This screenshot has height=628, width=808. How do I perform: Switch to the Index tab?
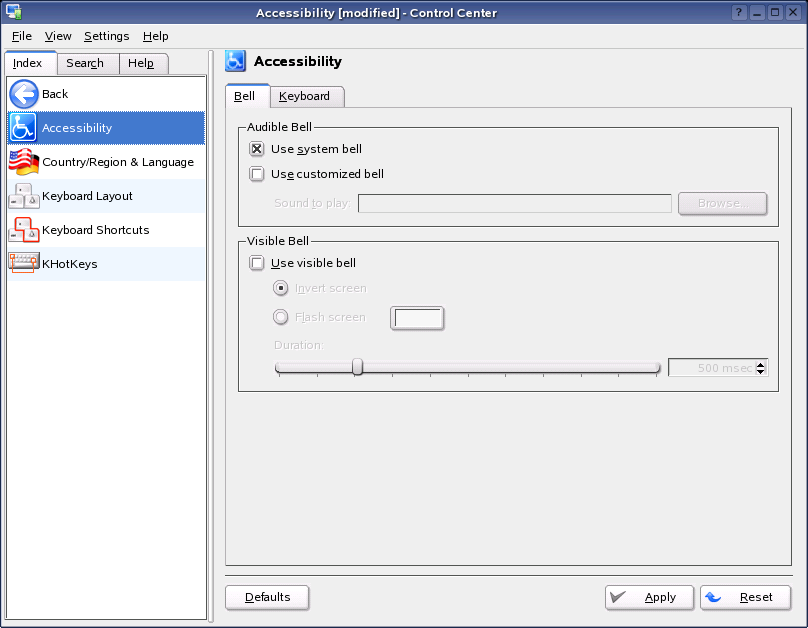click(30, 63)
